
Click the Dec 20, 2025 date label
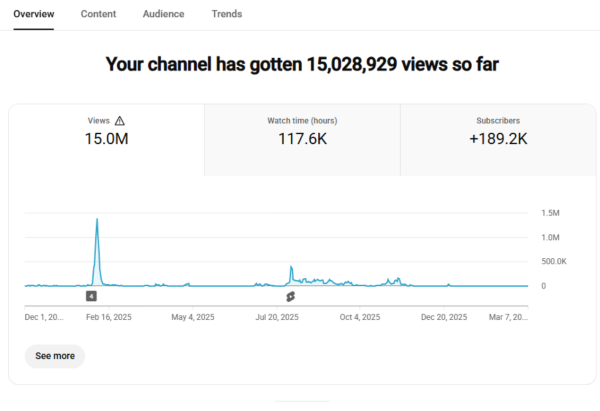pyautogui.click(x=443, y=317)
